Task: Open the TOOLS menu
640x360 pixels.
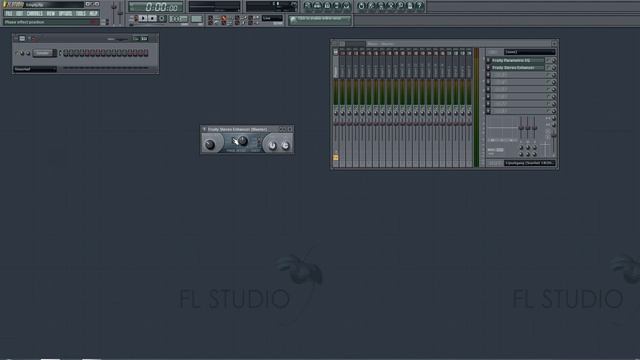Action: pyautogui.click(x=81, y=13)
